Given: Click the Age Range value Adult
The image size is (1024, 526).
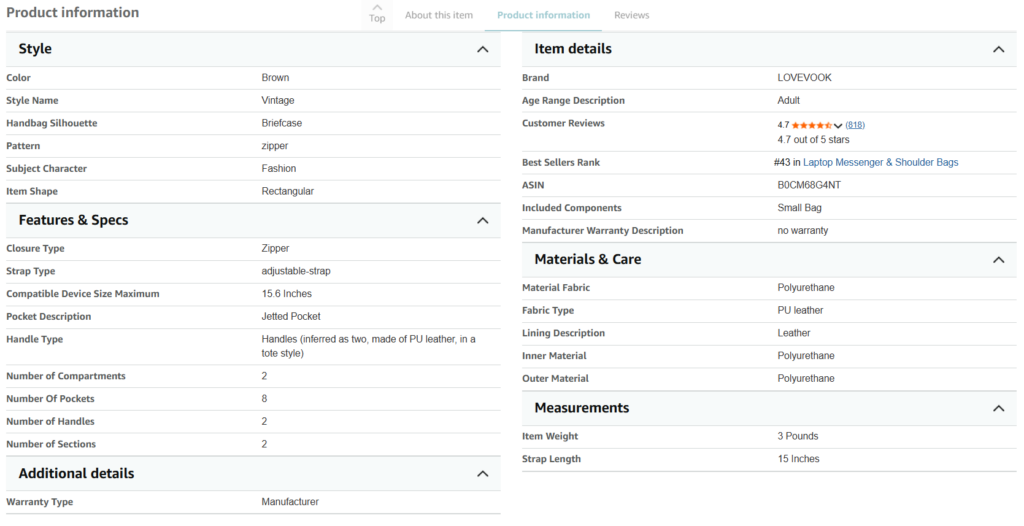Looking at the screenshot, I should click(788, 100).
